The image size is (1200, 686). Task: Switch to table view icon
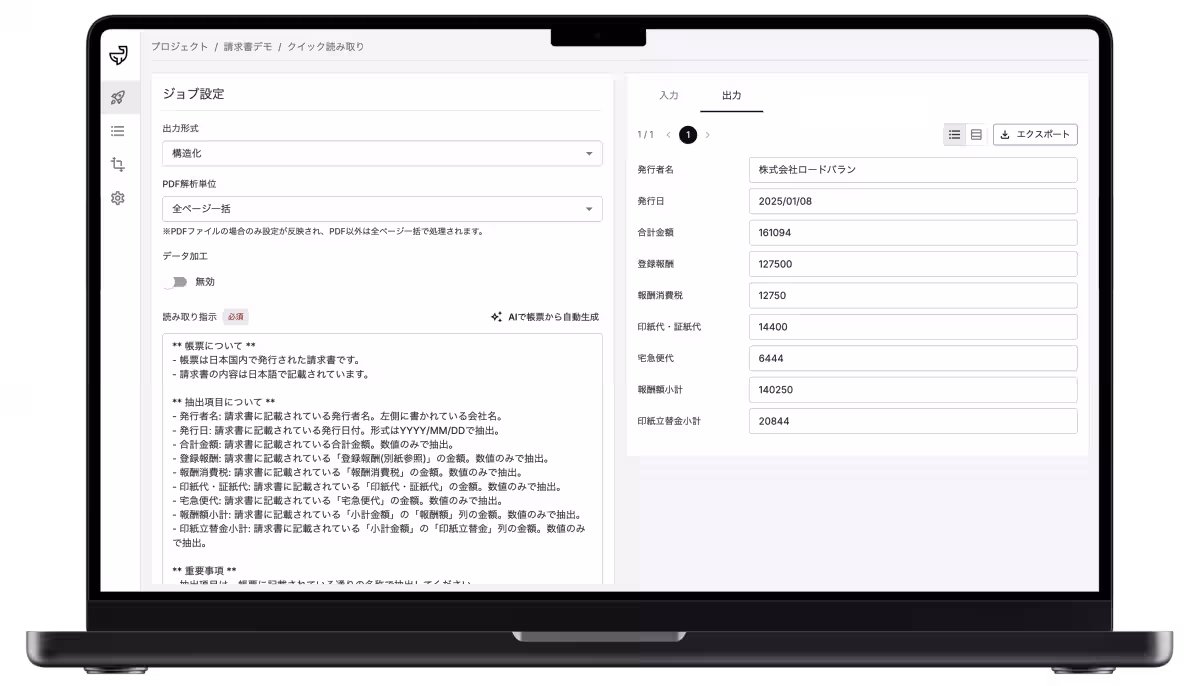976,134
